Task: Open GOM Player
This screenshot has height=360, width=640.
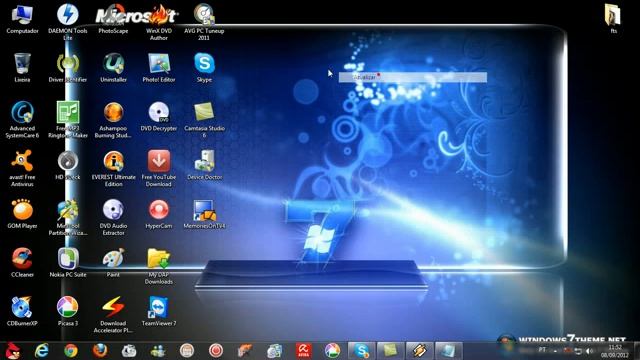Action: point(22,213)
